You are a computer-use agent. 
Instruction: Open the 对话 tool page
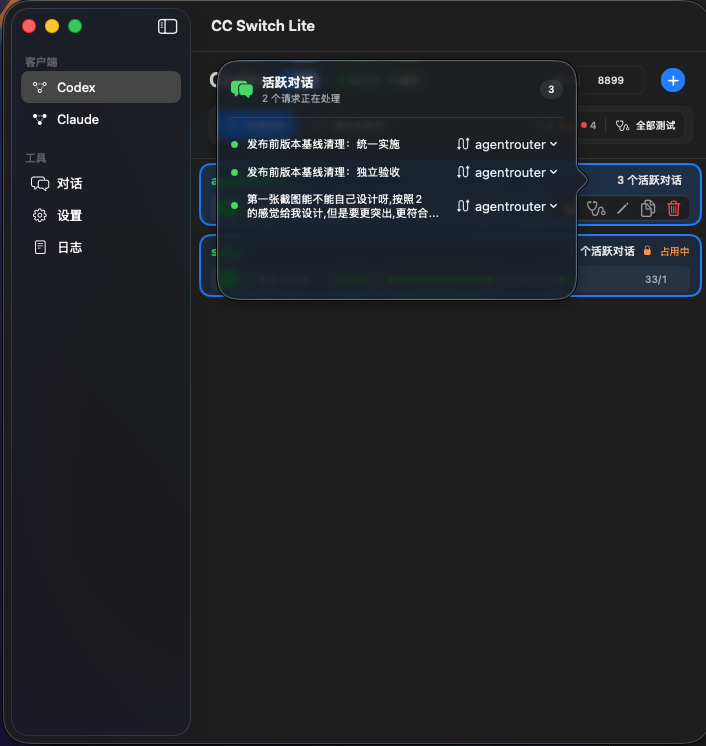coord(101,183)
